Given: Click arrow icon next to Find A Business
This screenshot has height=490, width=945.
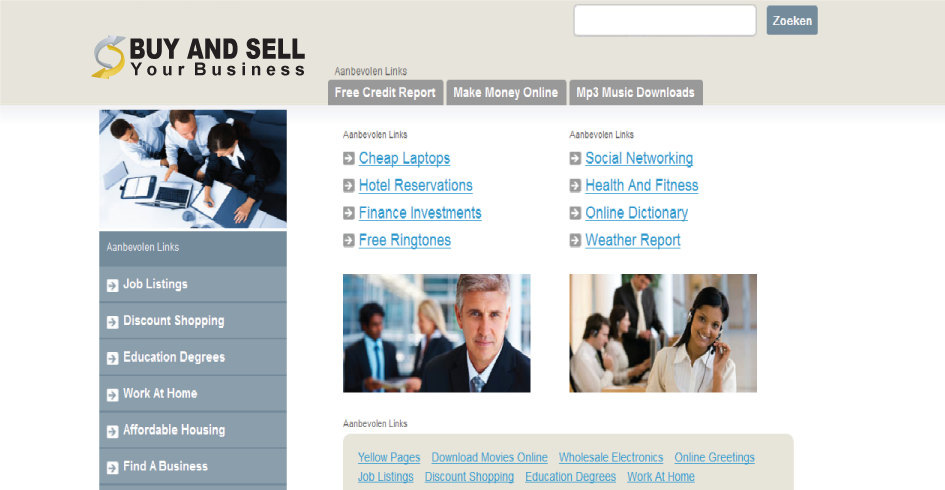Looking at the screenshot, I should [x=113, y=468].
